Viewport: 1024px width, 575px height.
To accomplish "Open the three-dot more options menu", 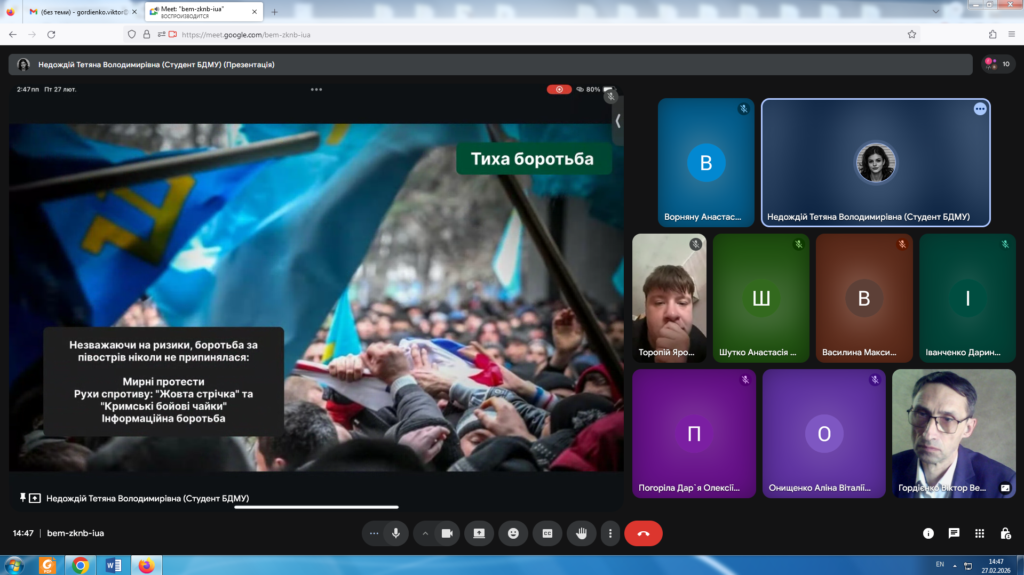I will [x=610, y=534].
